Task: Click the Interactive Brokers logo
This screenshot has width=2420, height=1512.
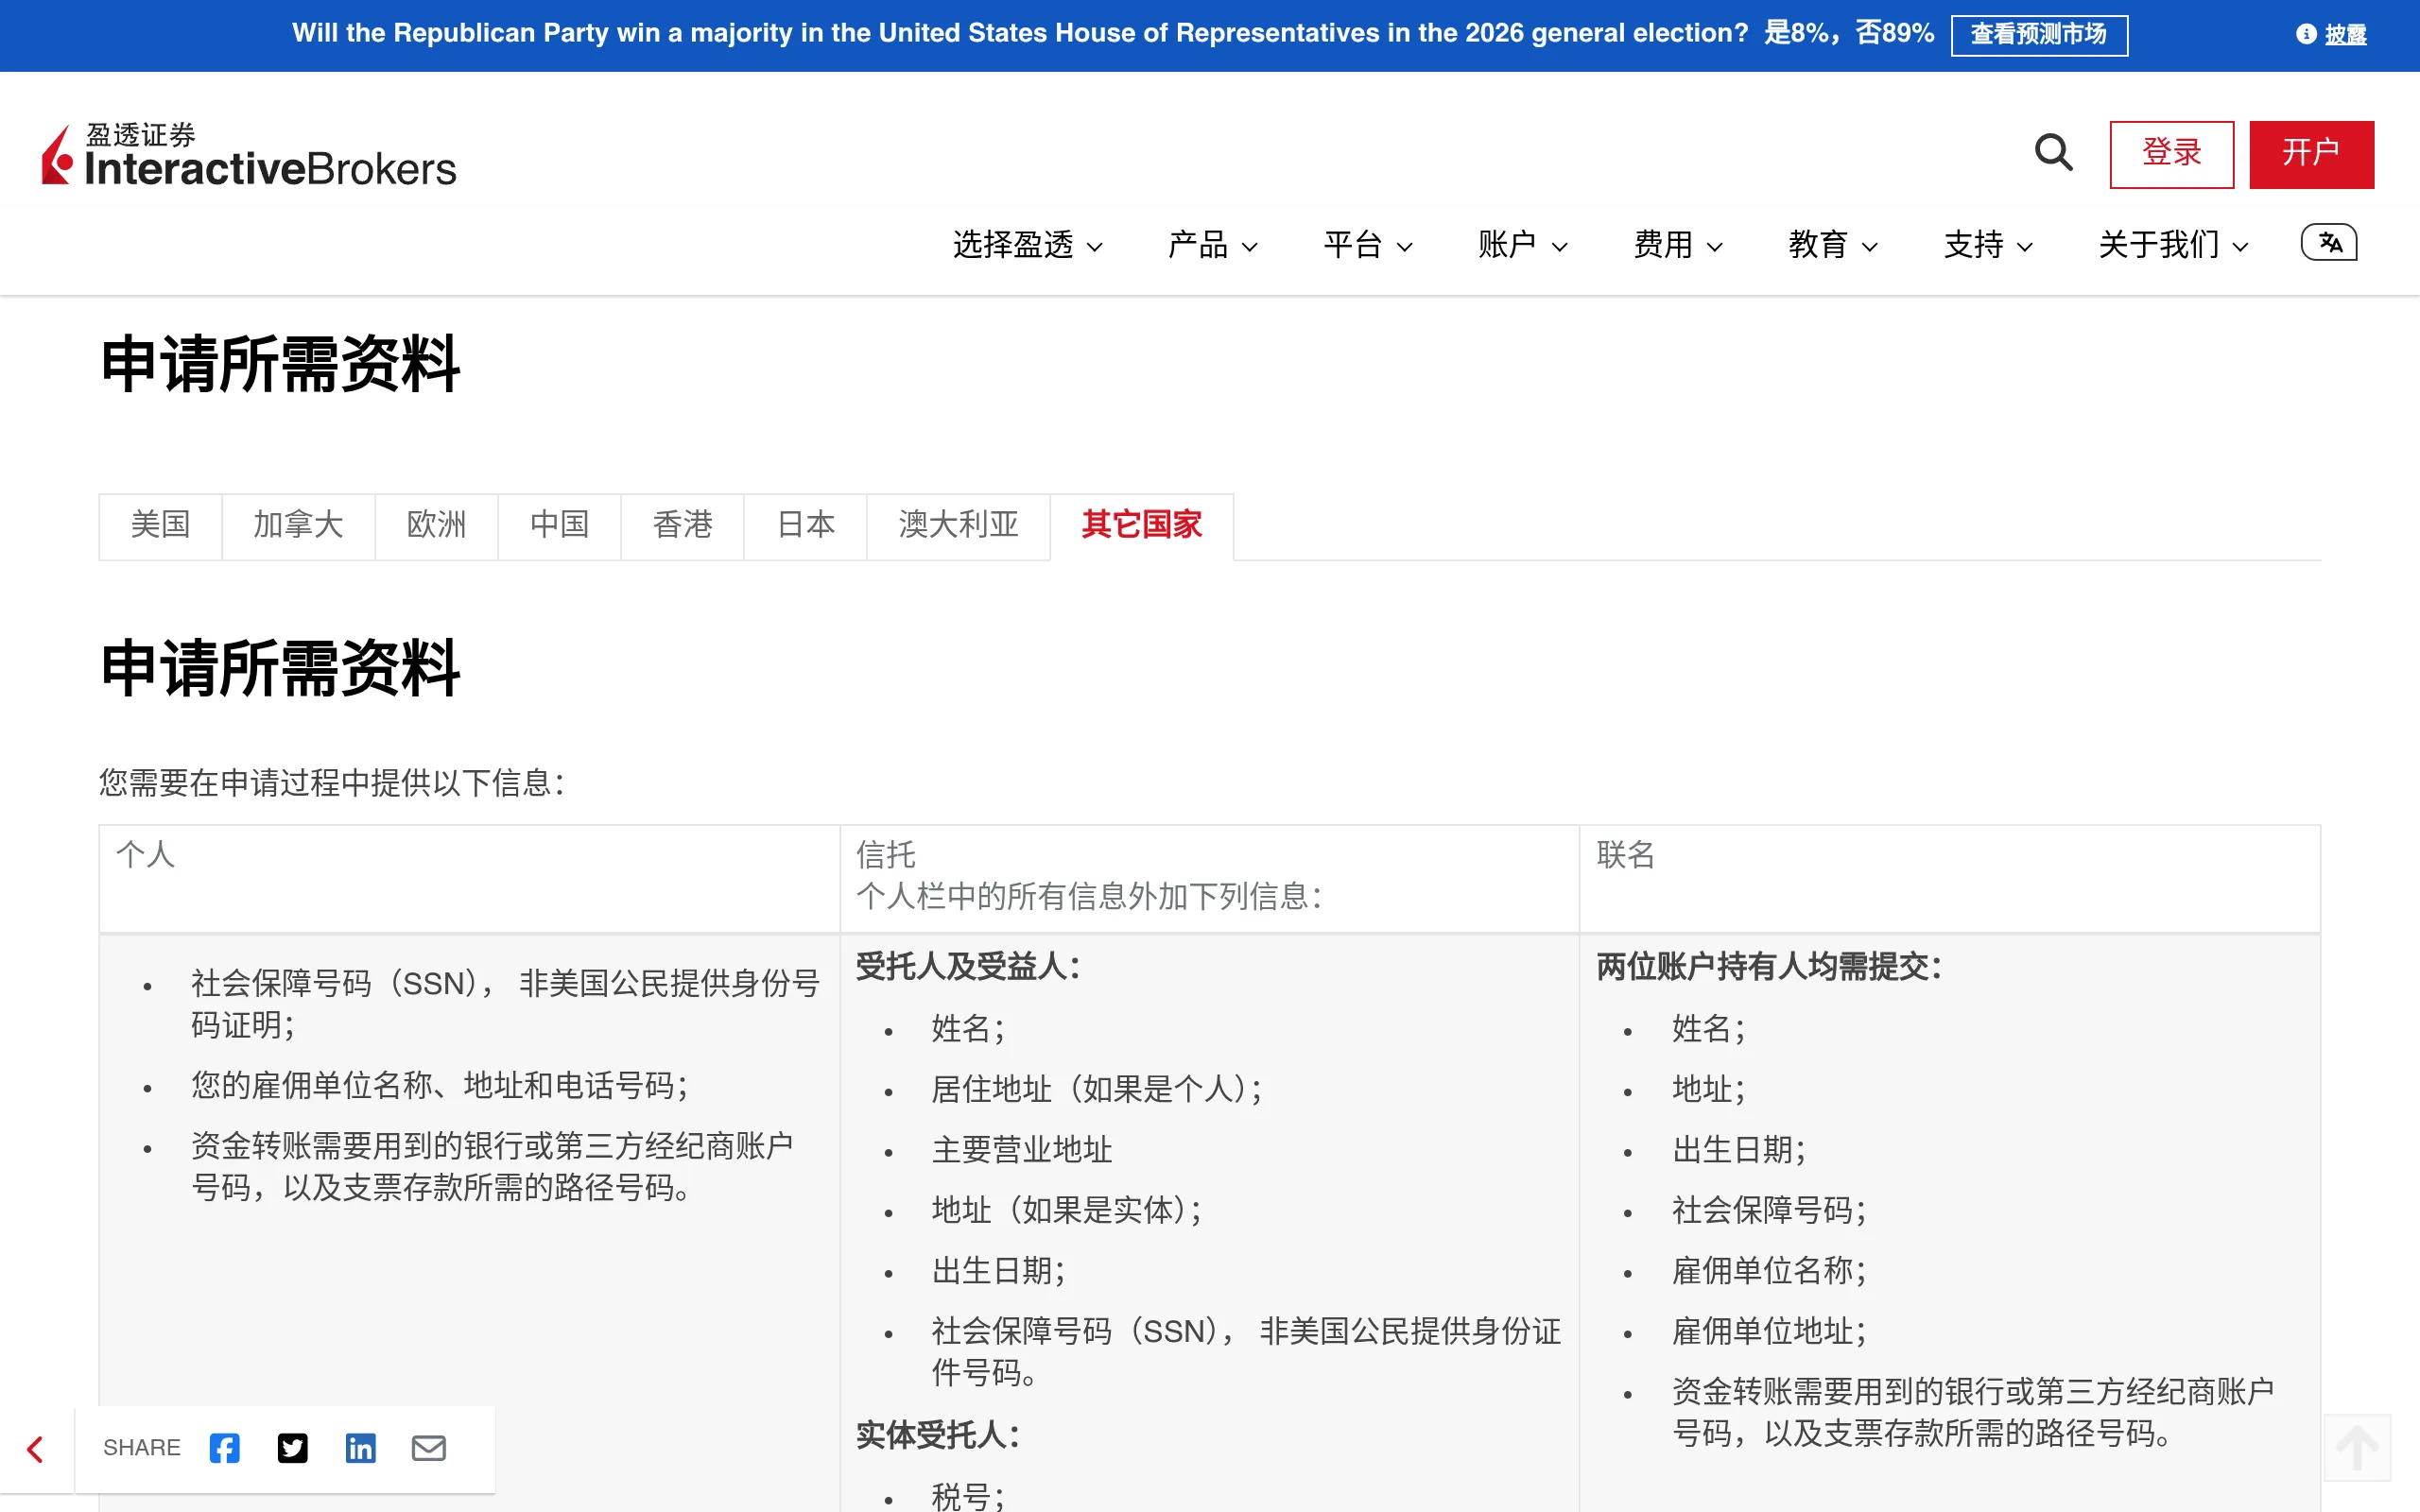Action: 248,155
